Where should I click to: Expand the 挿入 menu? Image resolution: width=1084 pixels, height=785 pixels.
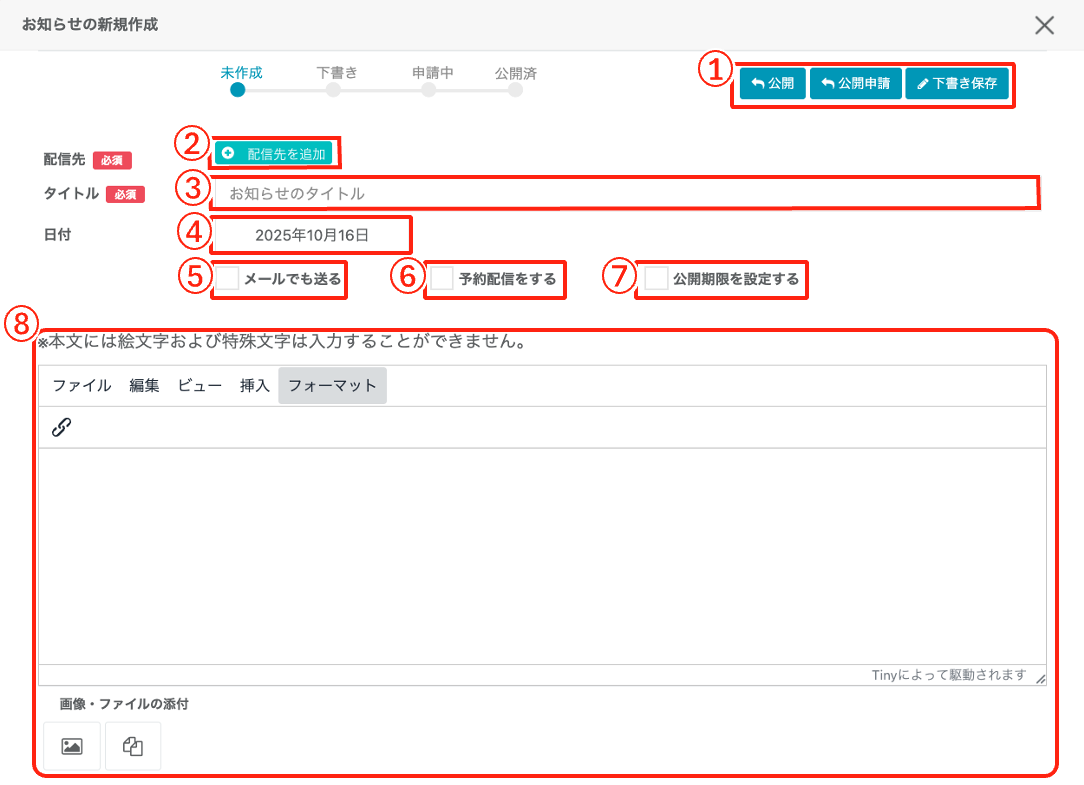click(x=255, y=386)
